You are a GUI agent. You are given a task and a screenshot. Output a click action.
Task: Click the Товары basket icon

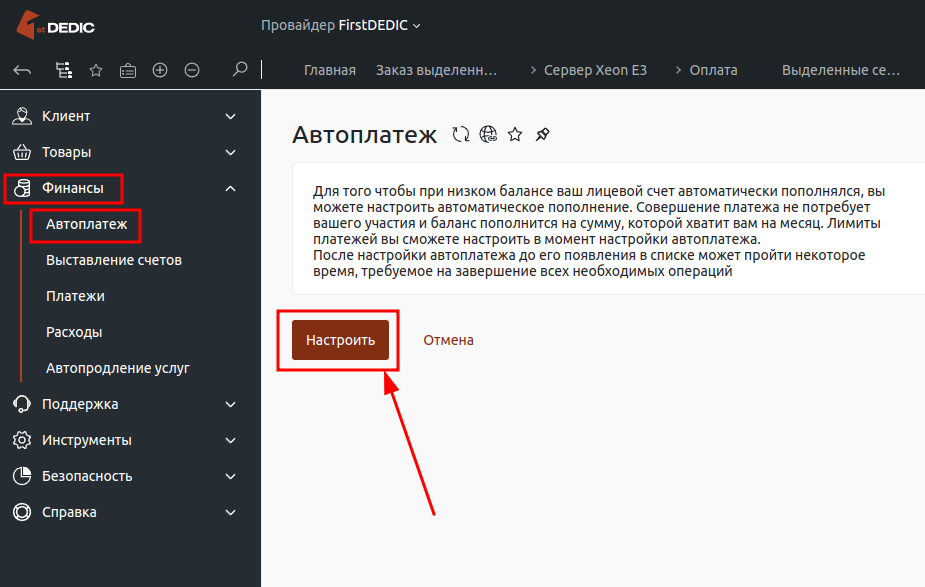pos(22,152)
